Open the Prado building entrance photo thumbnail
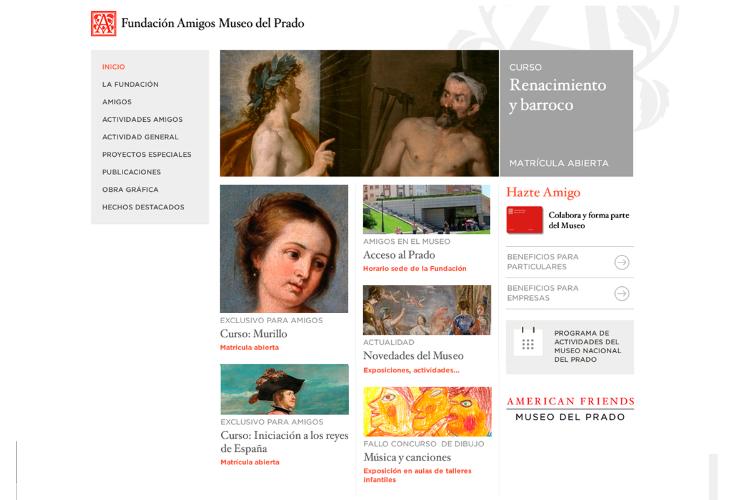Image resolution: width=750 pixels, height=500 pixels. [x=427, y=210]
